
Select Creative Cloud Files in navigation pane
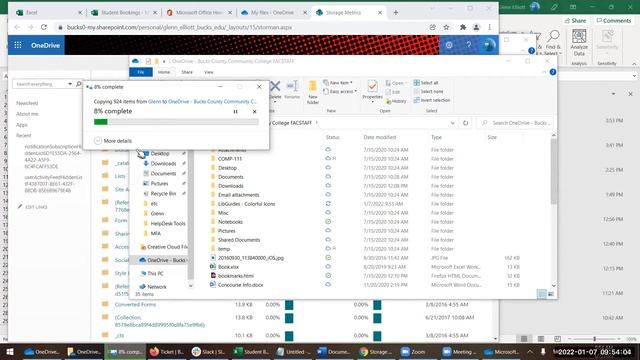pos(163,247)
